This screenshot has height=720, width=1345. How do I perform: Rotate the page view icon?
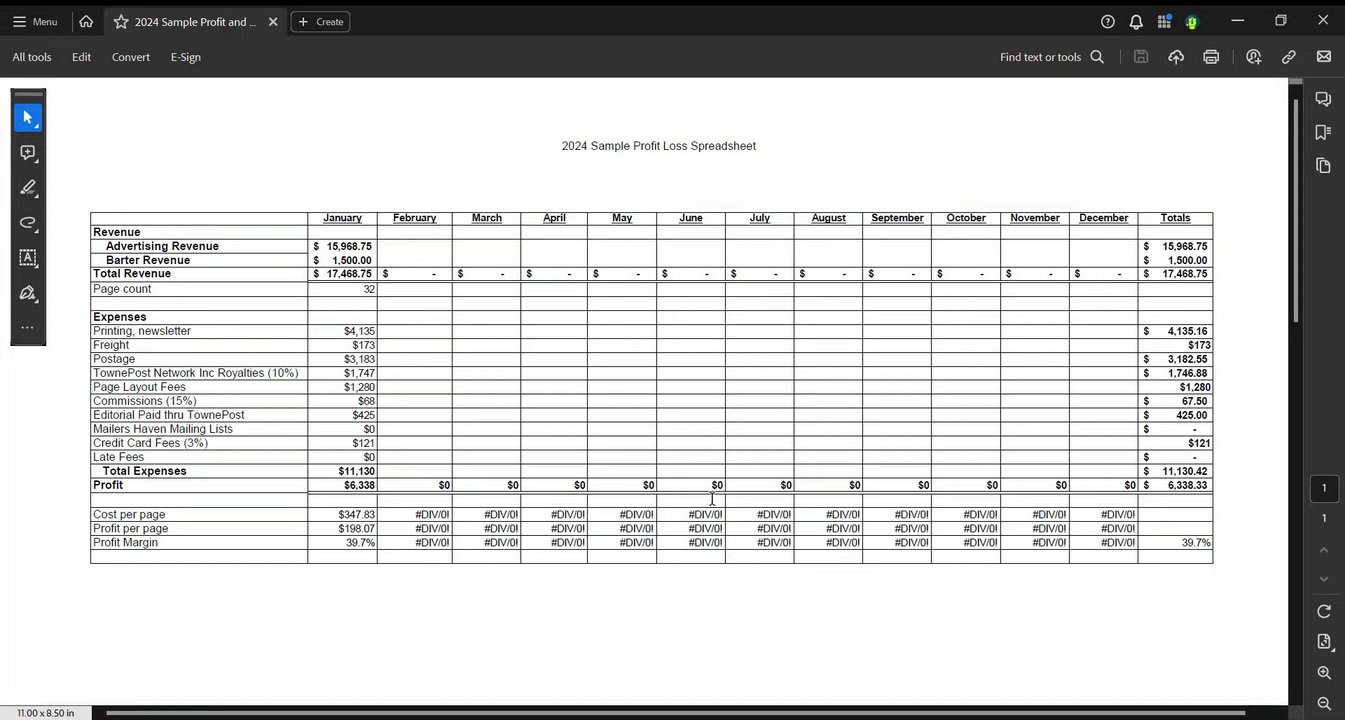pyautogui.click(x=1324, y=611)
